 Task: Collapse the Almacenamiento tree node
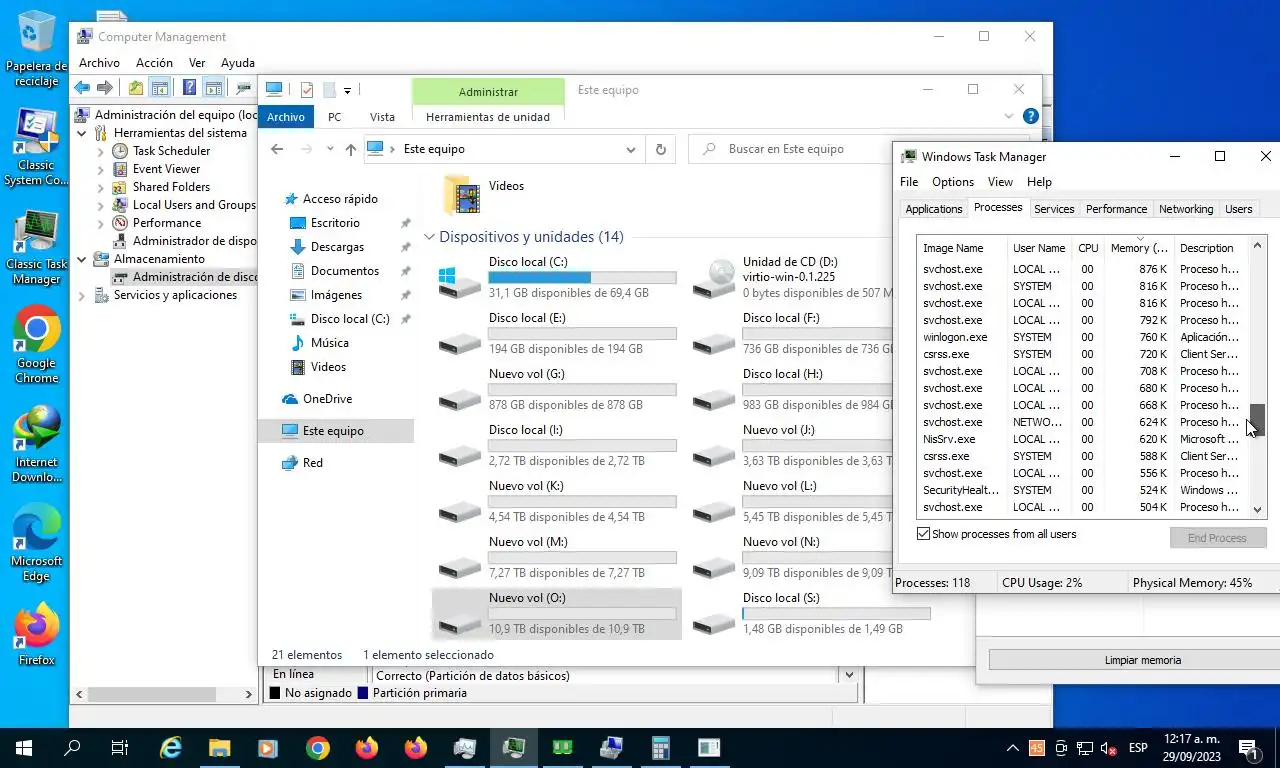click(x=82, y=259)
